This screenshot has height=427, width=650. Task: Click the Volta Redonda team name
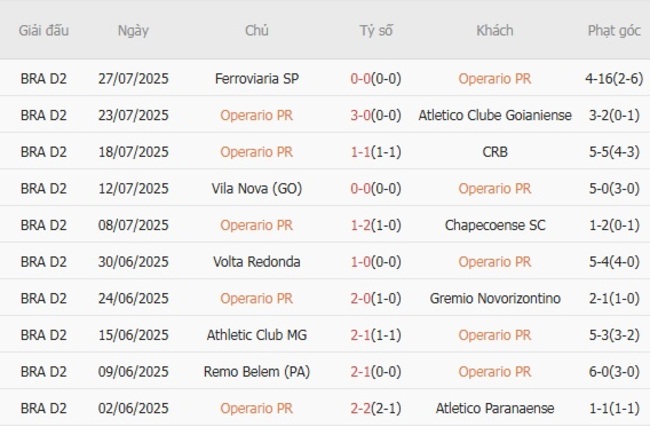[256, 262]
